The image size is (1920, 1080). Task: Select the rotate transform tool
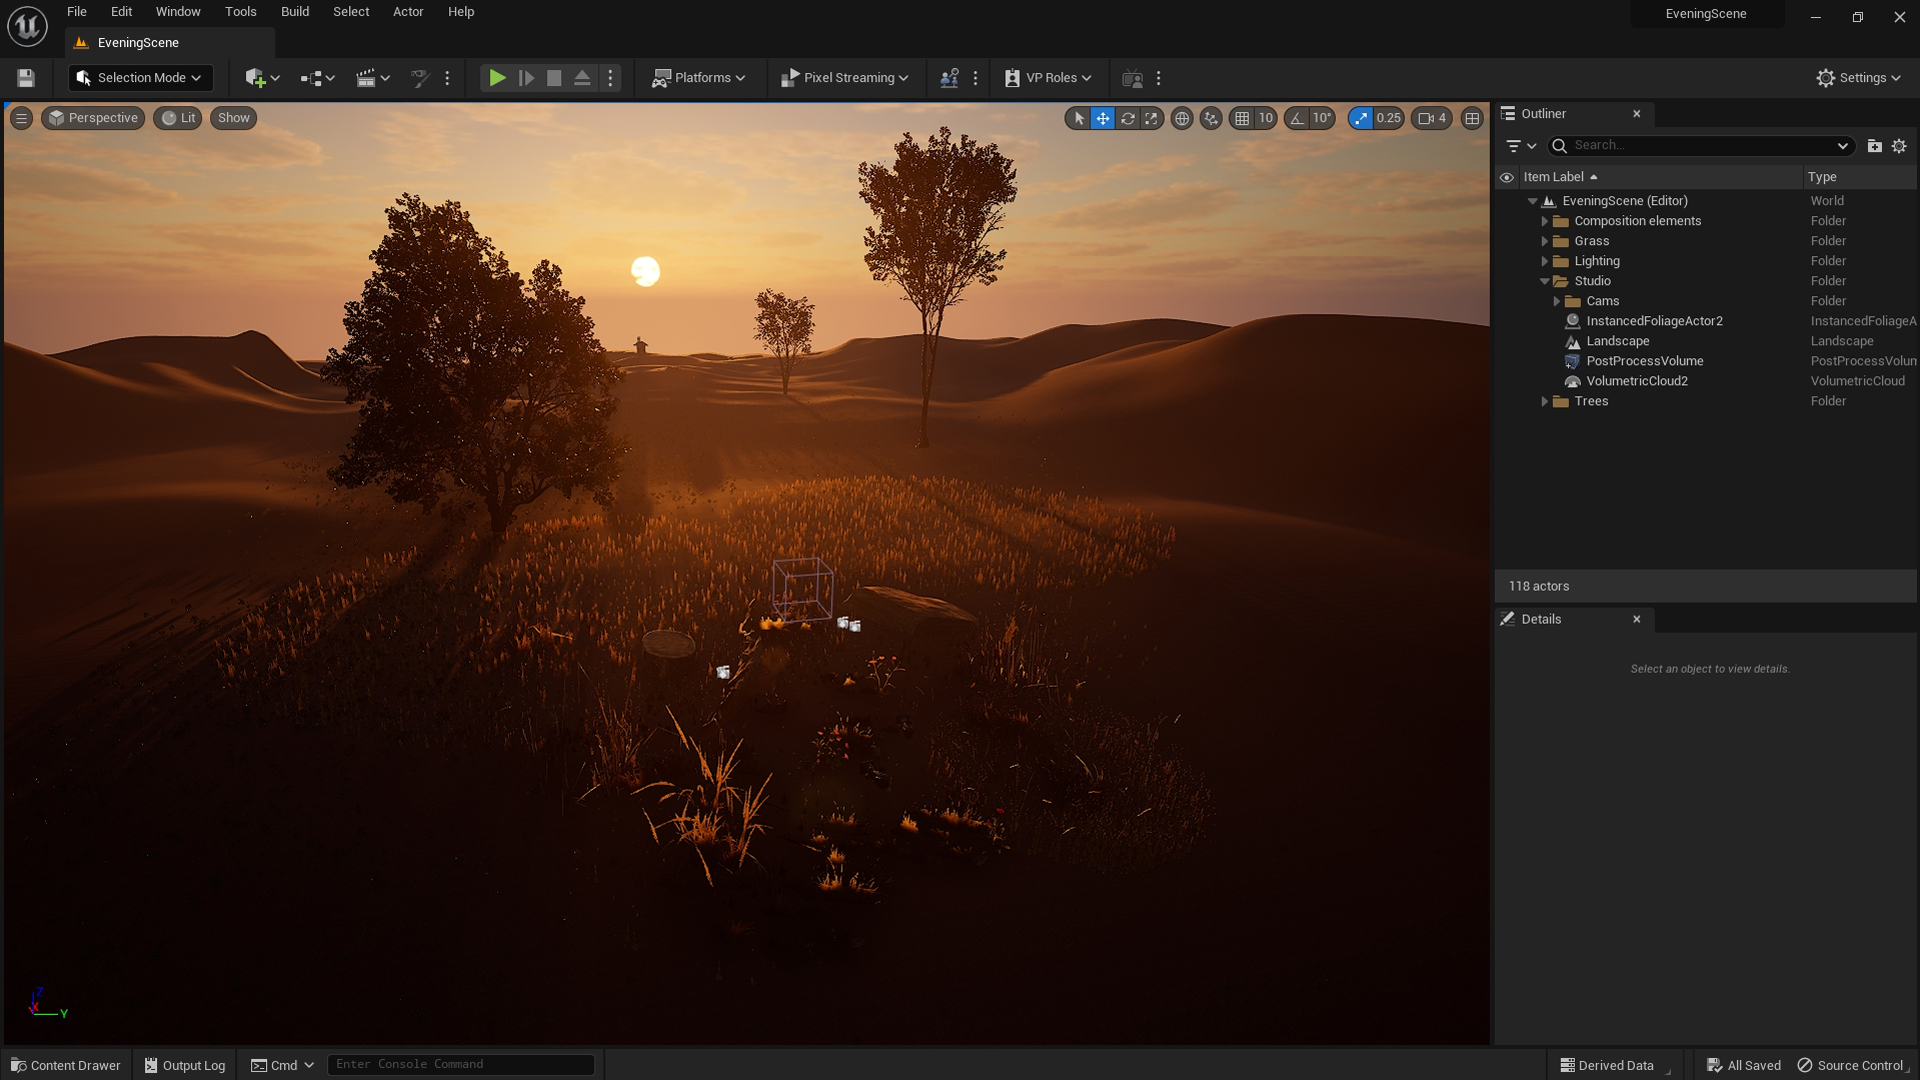coord(1127,118)
